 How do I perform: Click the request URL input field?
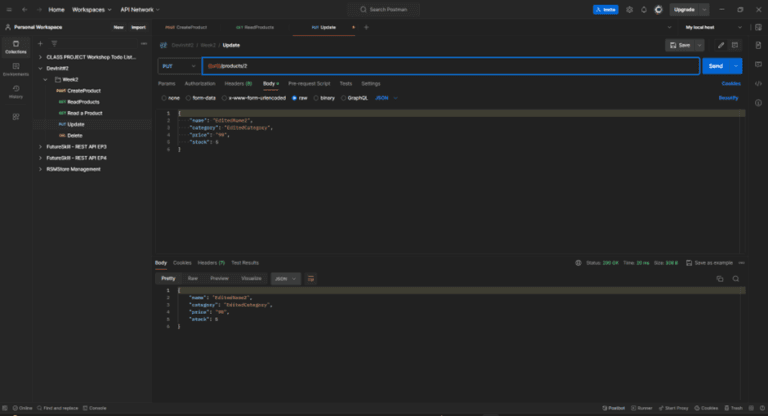(x=451, y=66)
